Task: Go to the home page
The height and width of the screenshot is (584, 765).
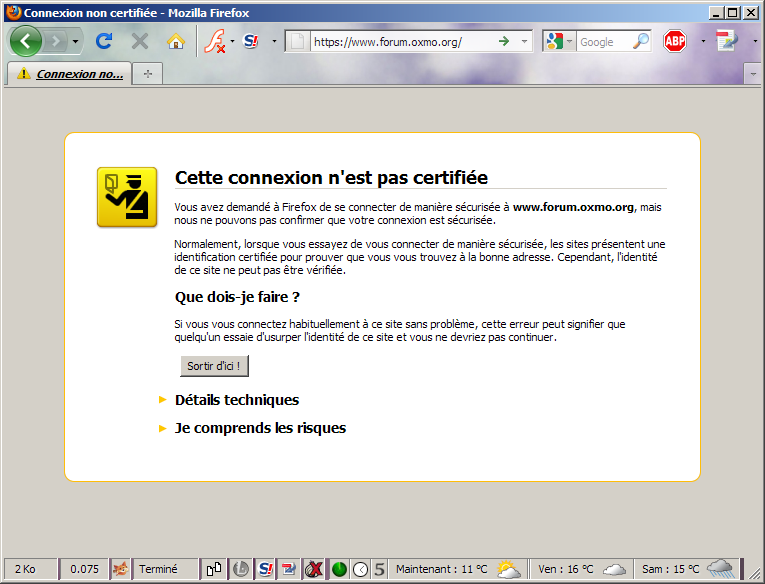Action: (176, 41)
